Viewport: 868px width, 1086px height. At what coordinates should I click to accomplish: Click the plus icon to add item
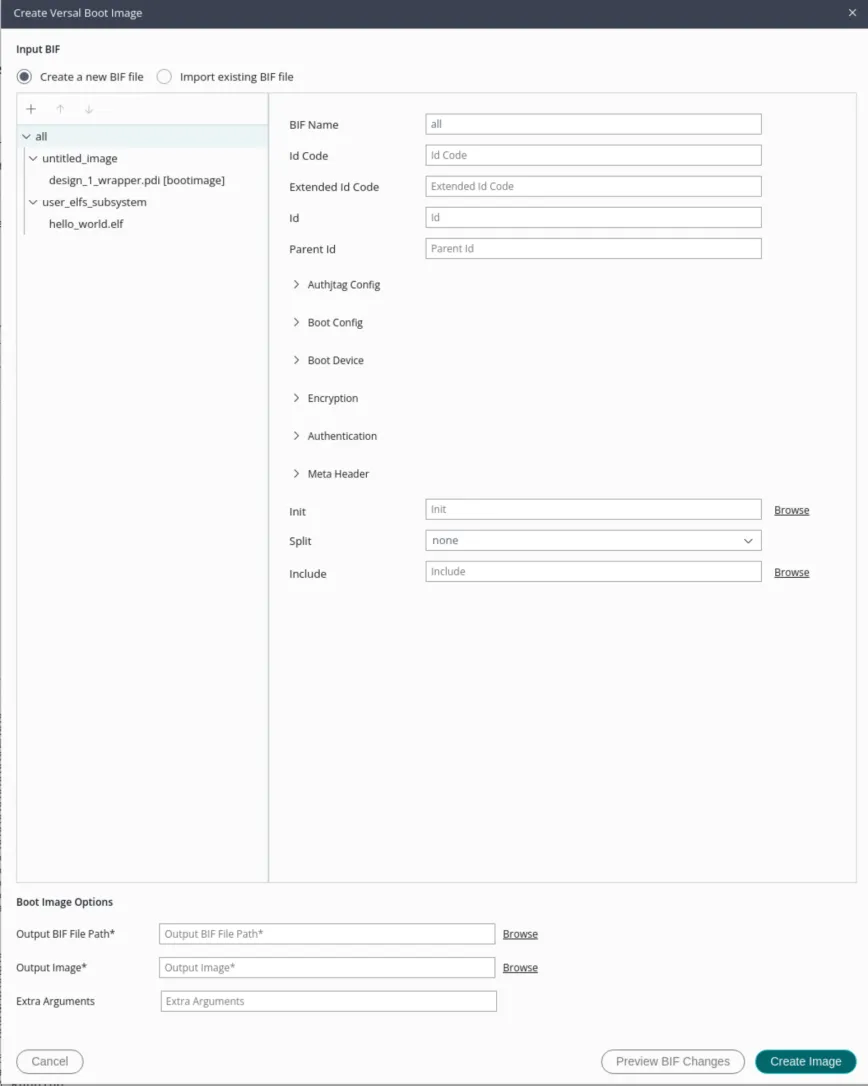point(31,109)
